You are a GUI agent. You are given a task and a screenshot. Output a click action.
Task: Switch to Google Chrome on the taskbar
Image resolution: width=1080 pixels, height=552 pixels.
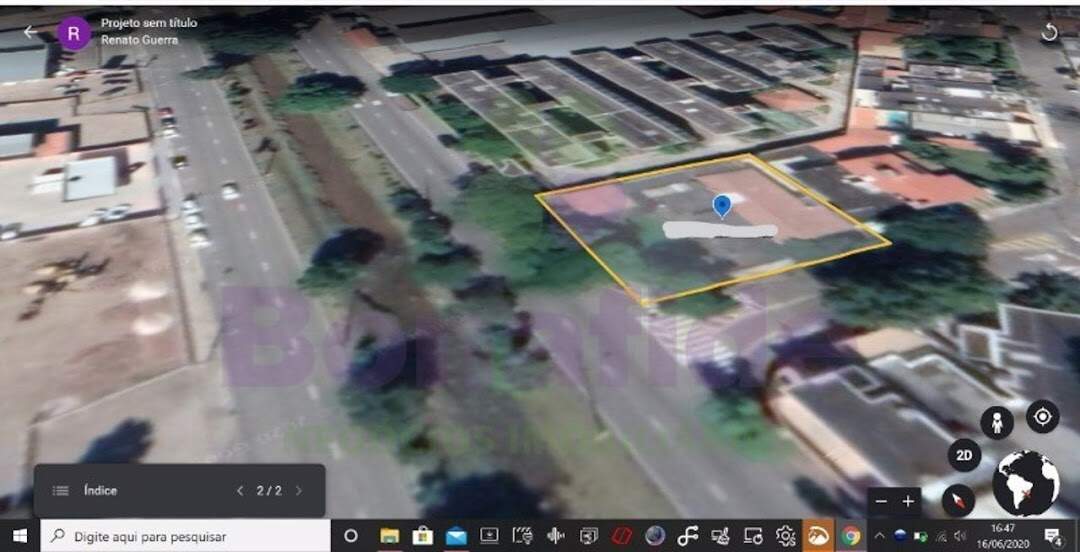click(x=851, y=536)
